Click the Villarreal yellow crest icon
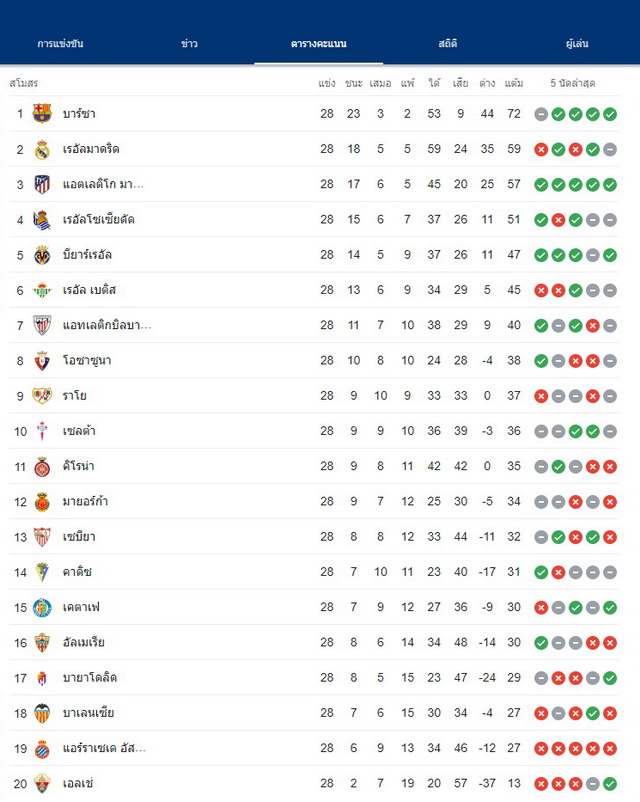The image size is (640, 802). pos(42,255)
